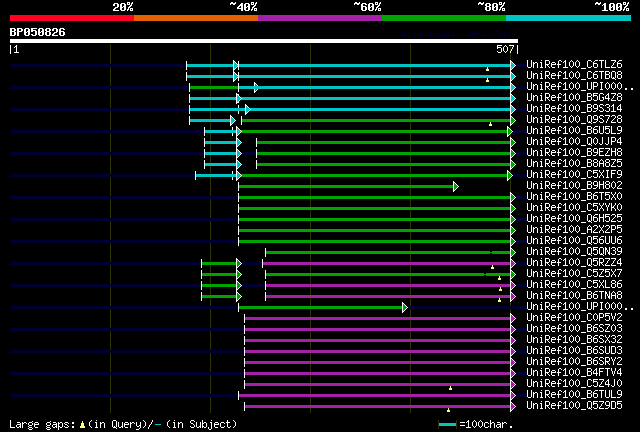This screenshot has height=432, width=640.
Task: Click the cyan 100char scale bar
Action: pyautogui.click(x=447, y=425)
